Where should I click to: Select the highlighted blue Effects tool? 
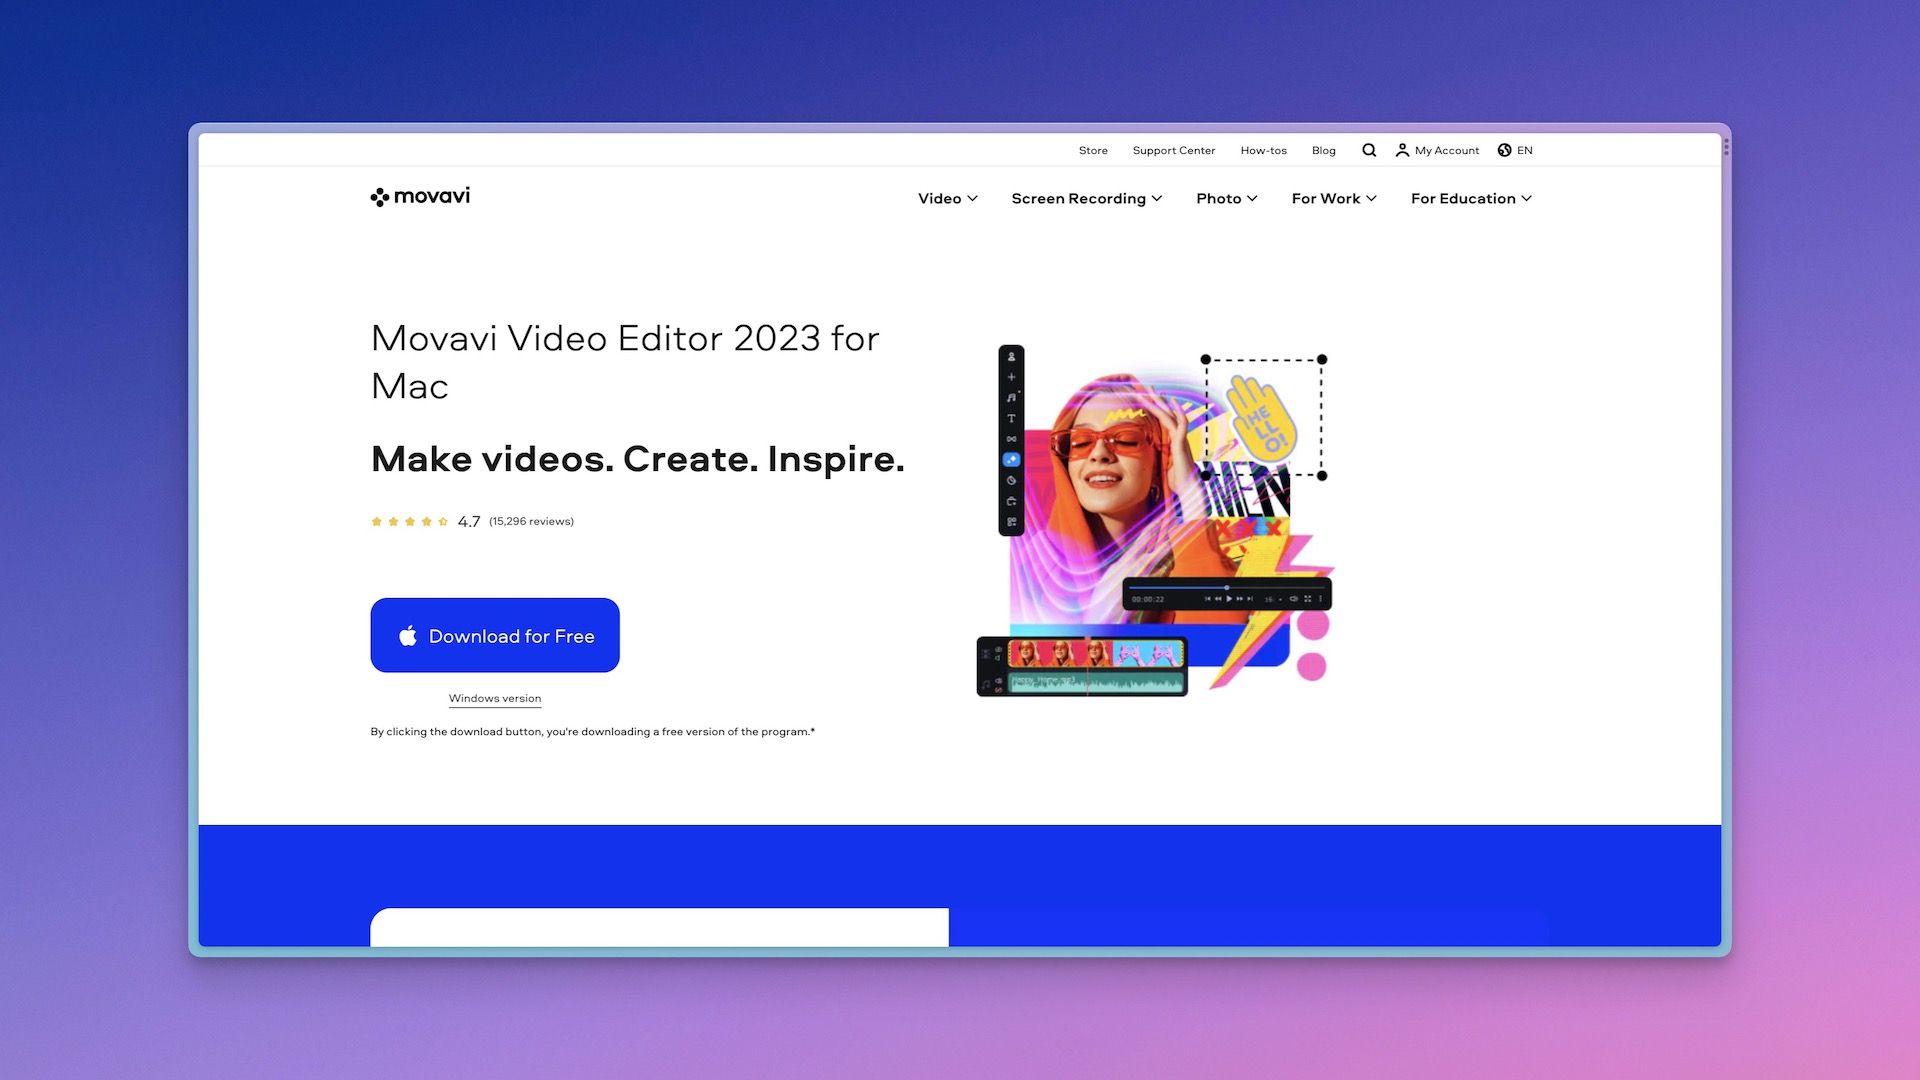coord(1011,459)
